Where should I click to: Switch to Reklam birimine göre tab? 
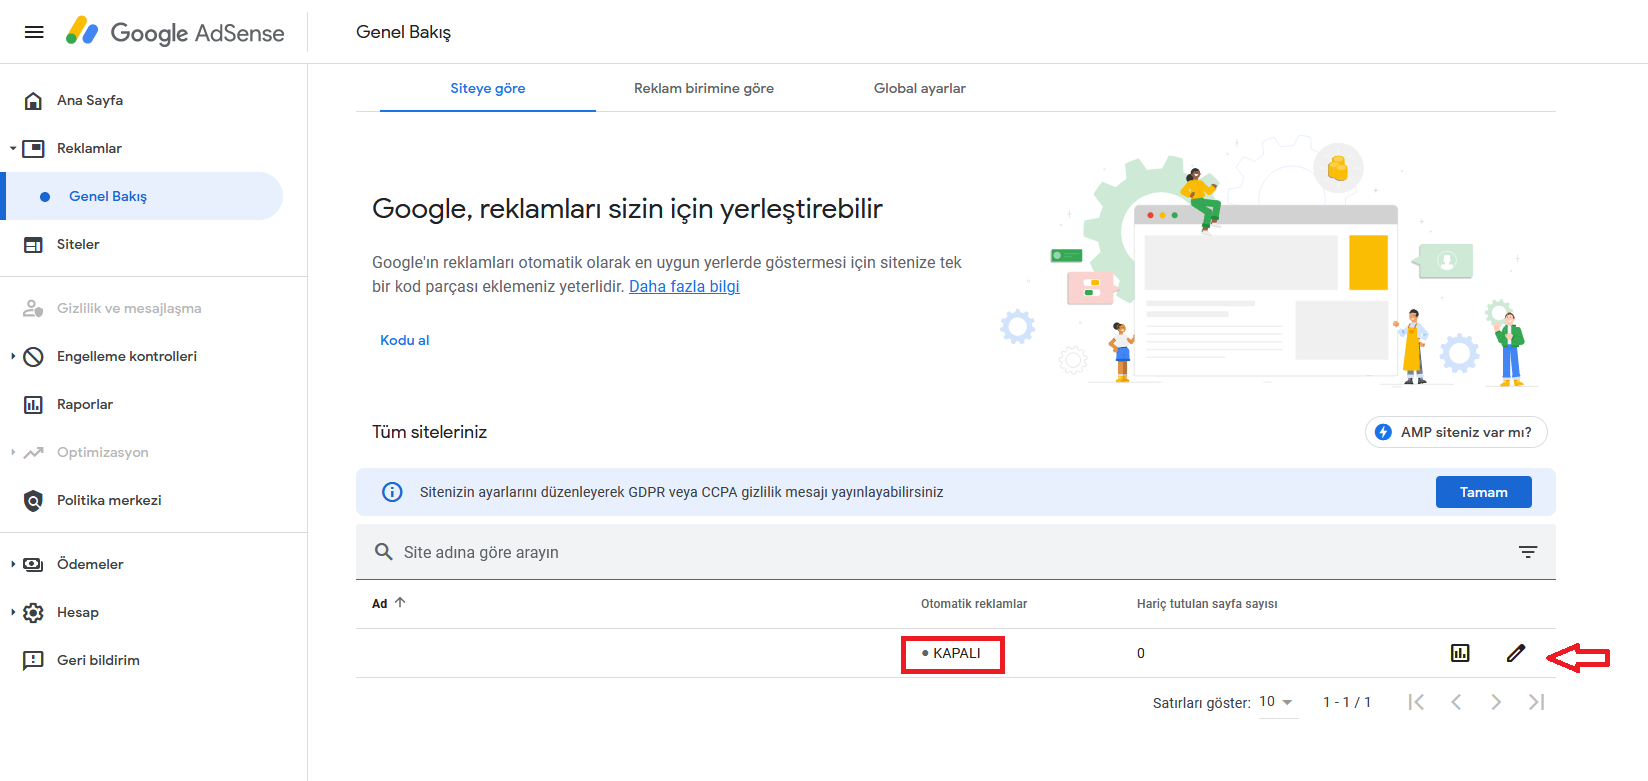click(x=704, y=88)
